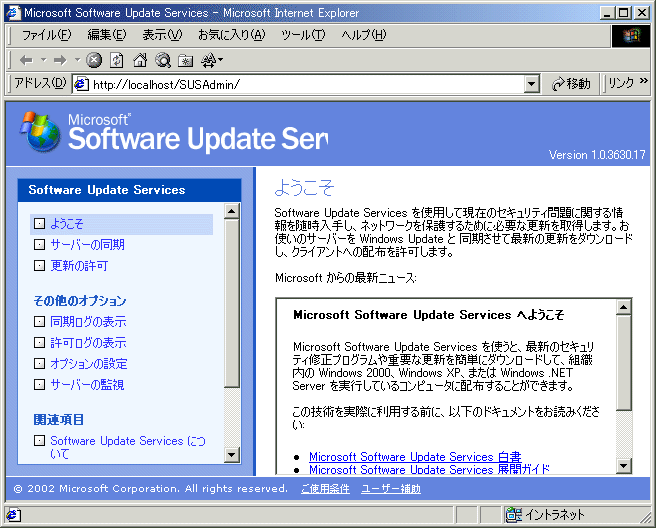
Task: Open 更新の許可 navigation link
Action: click(79, 266)
